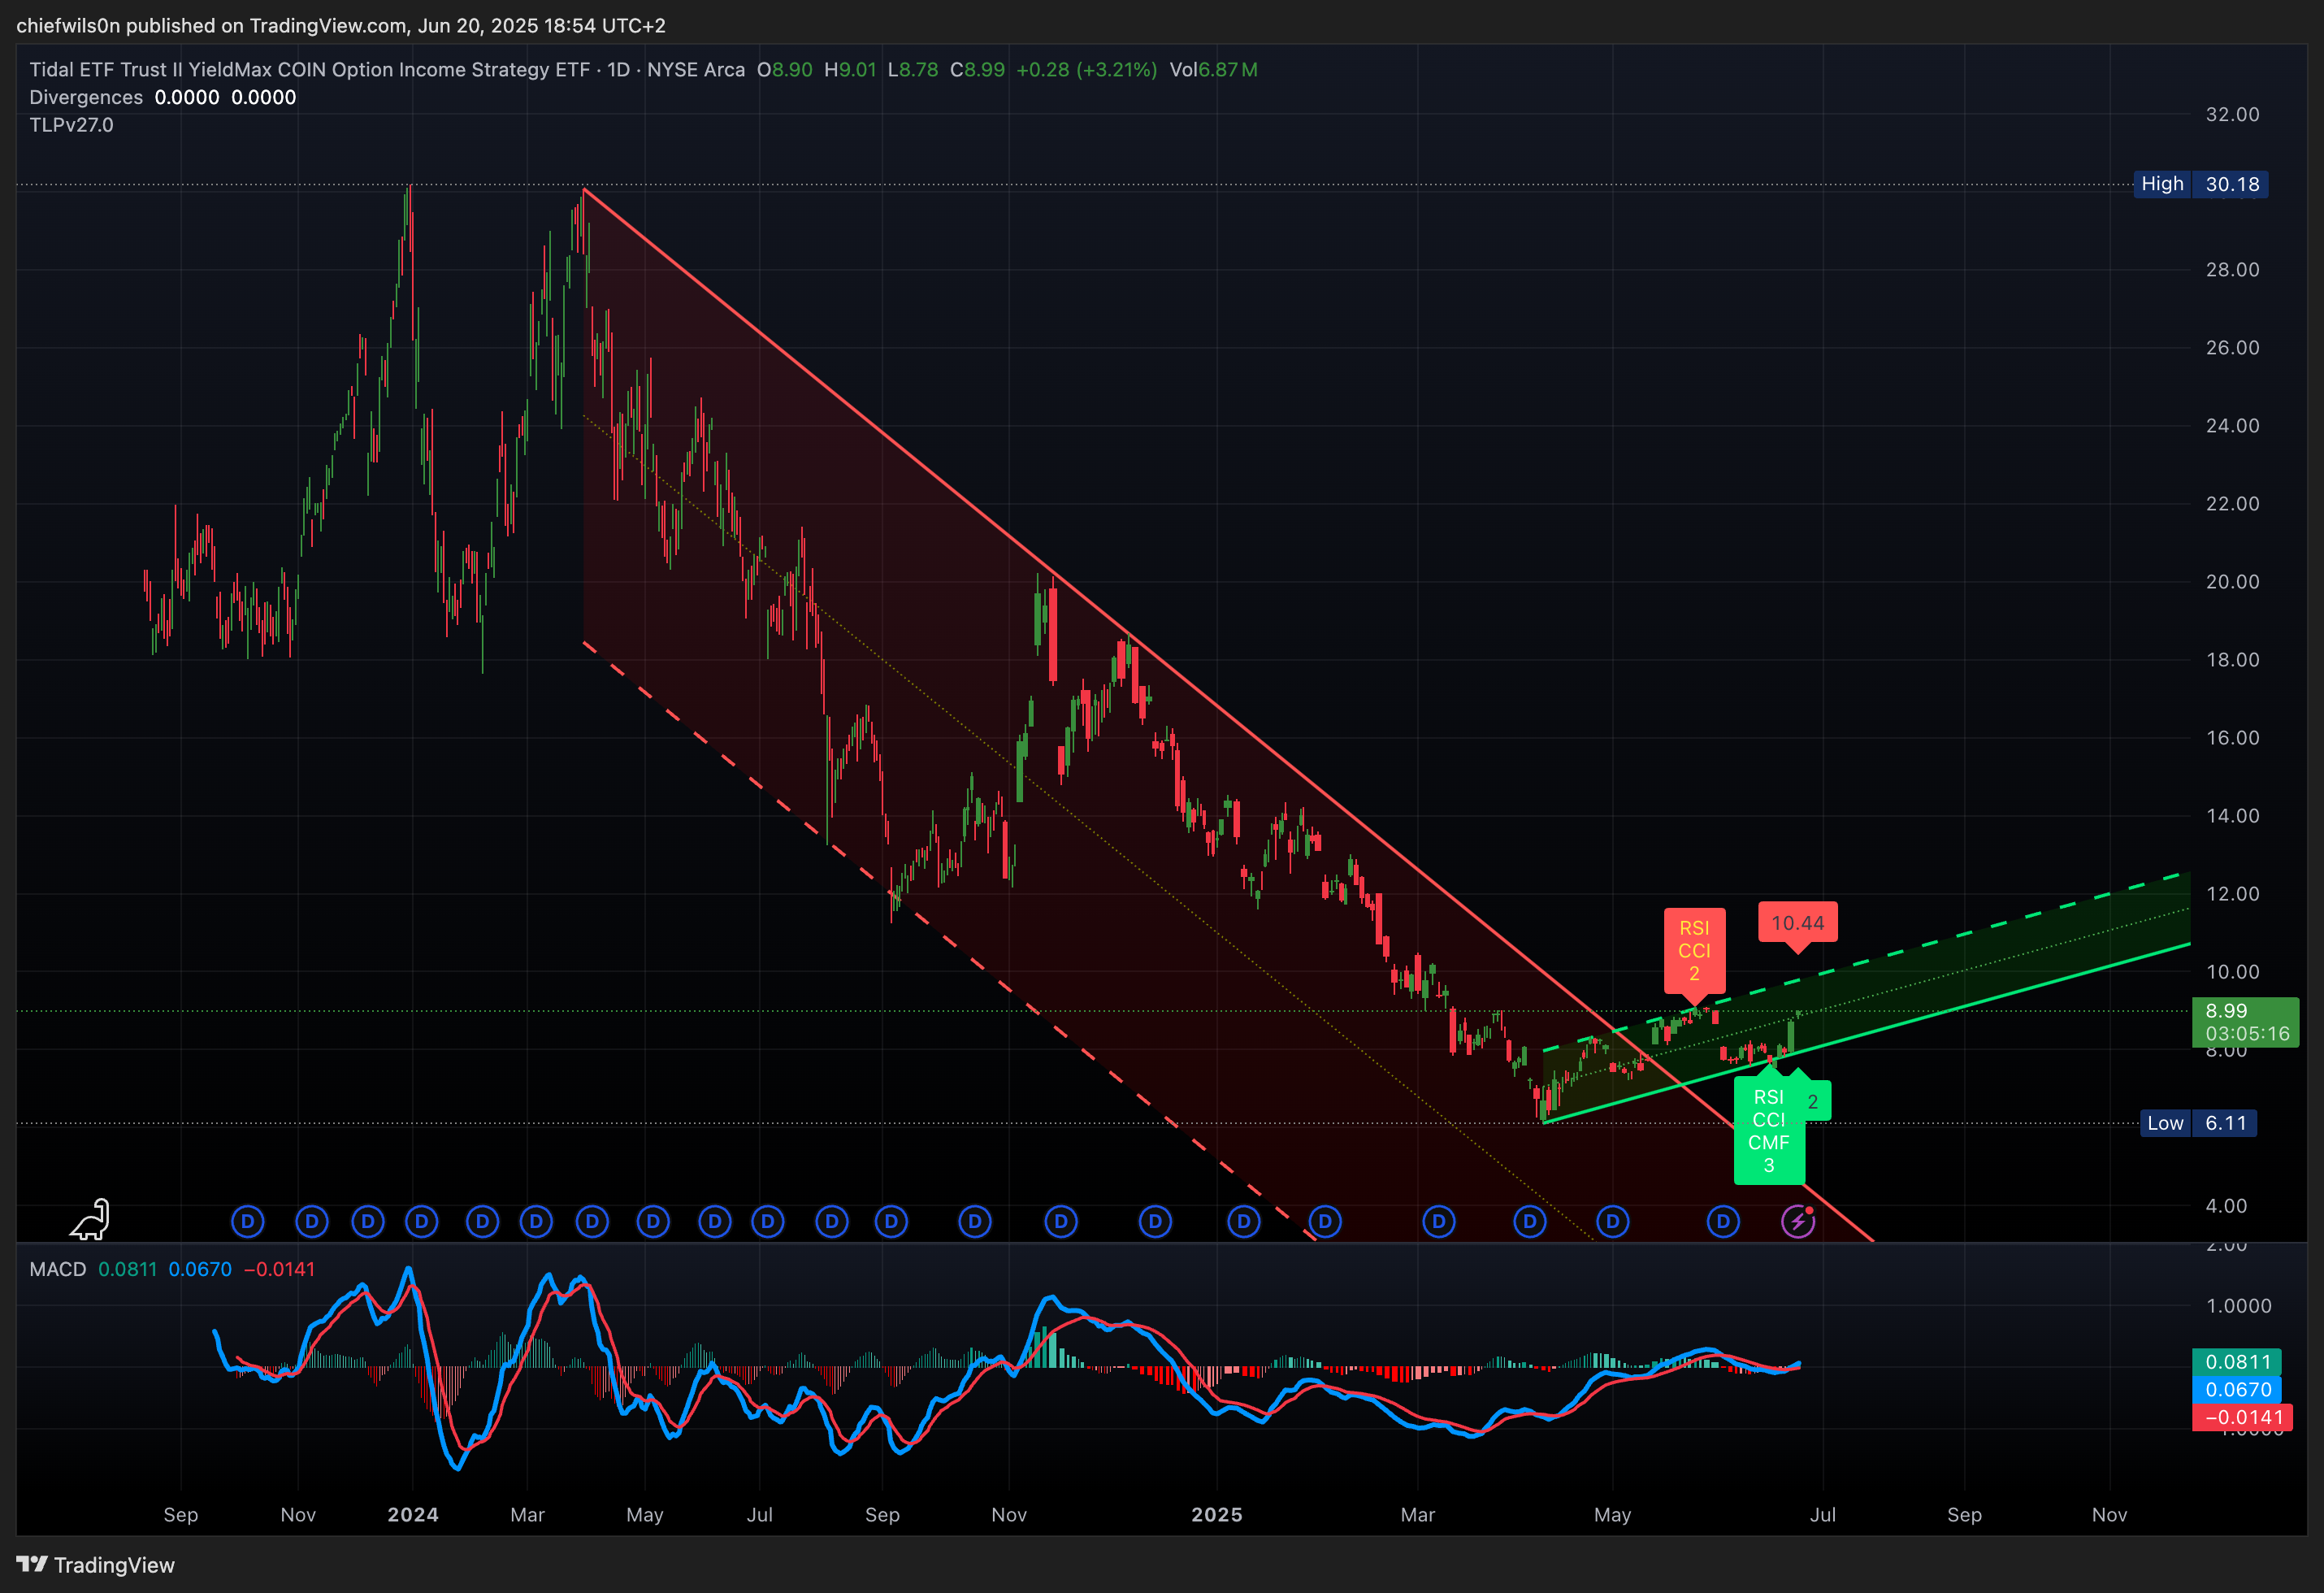This screenshot has height=1593, width=2324.
Task: Click the teal 0.0811 MACD value tag
Action: pyautogui.click(x=2238, y=1362)
